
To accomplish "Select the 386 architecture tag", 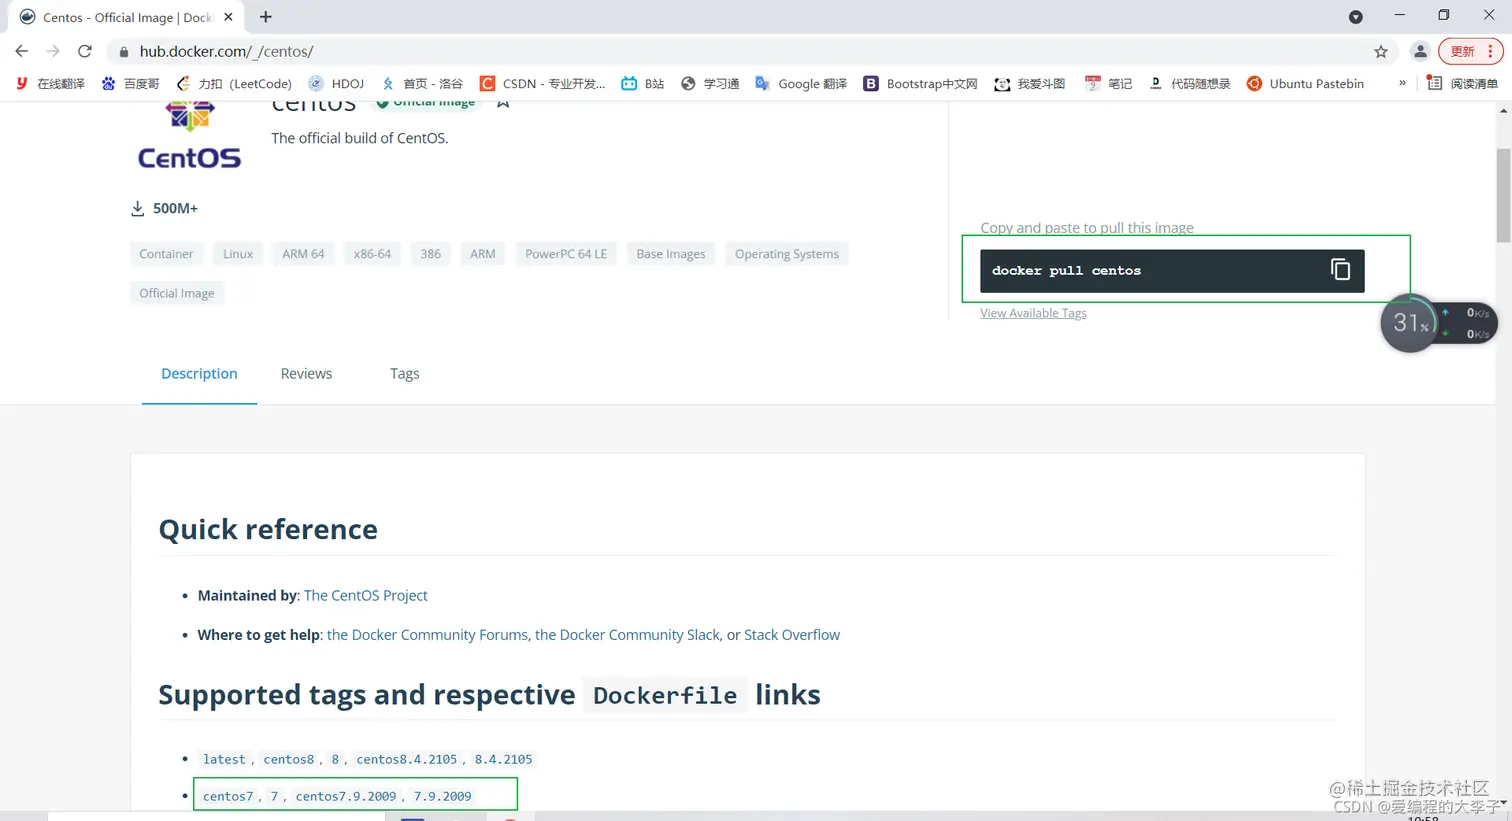I will tap(431, 254).
